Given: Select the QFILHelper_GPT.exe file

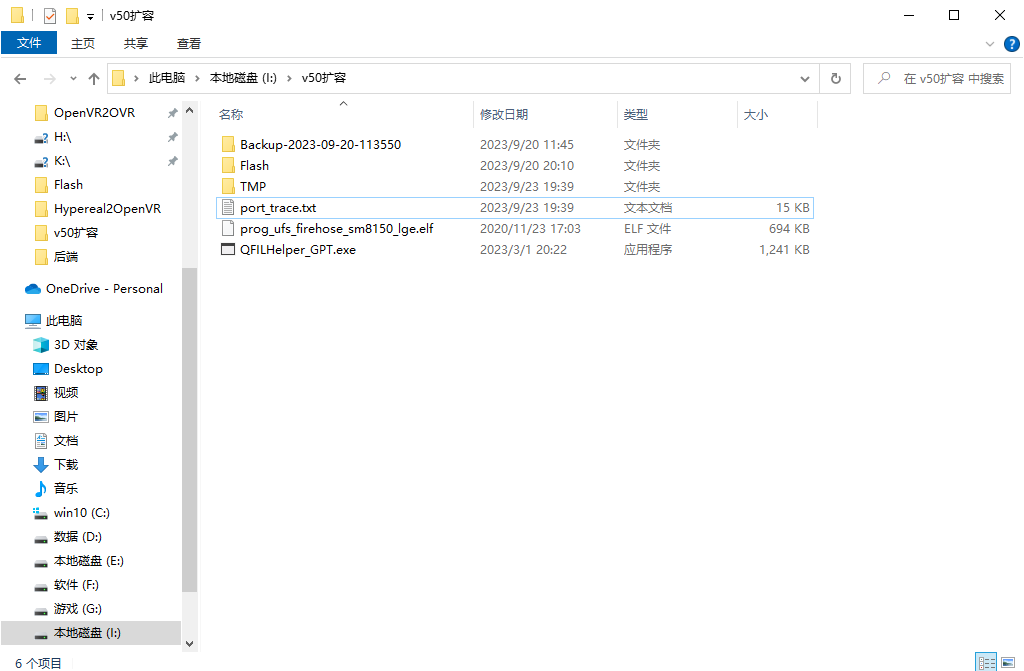Looking at the screenshot, I should pyautogui.click(x=297, y=250).
